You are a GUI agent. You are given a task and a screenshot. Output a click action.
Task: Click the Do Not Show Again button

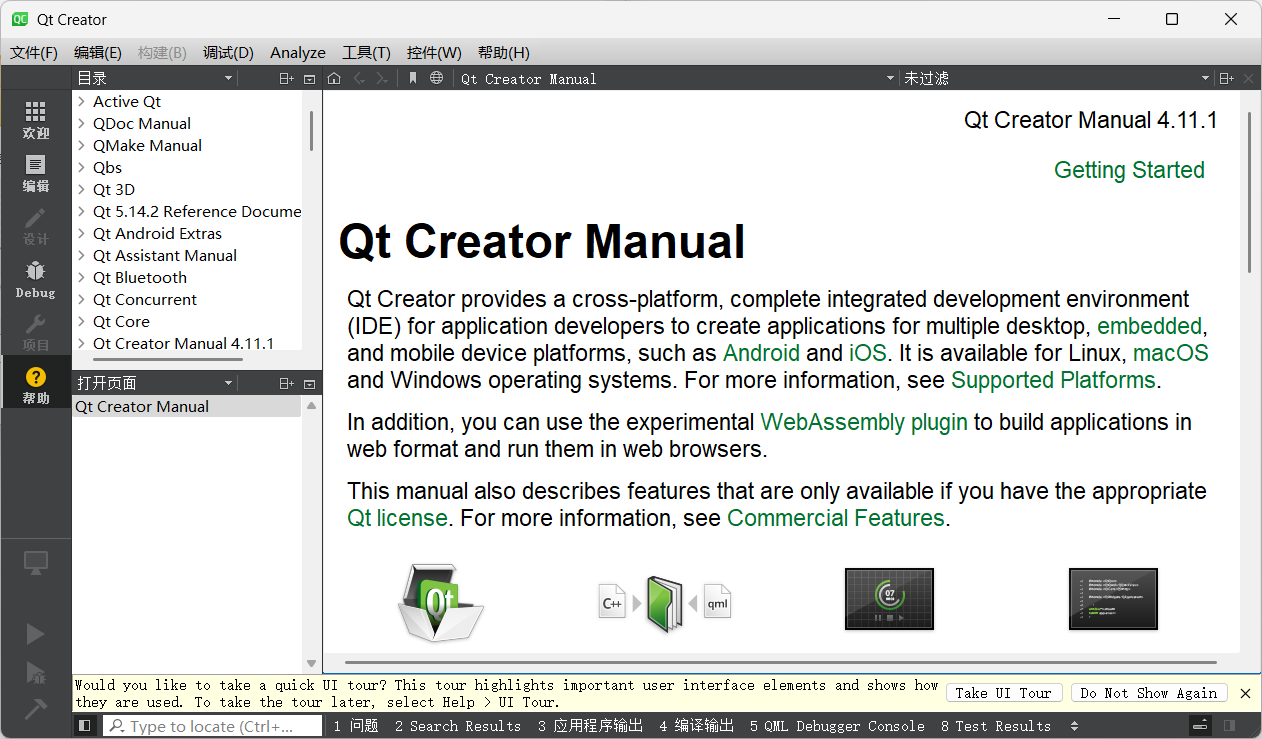pyautogui.click(x=1148, y=693)
